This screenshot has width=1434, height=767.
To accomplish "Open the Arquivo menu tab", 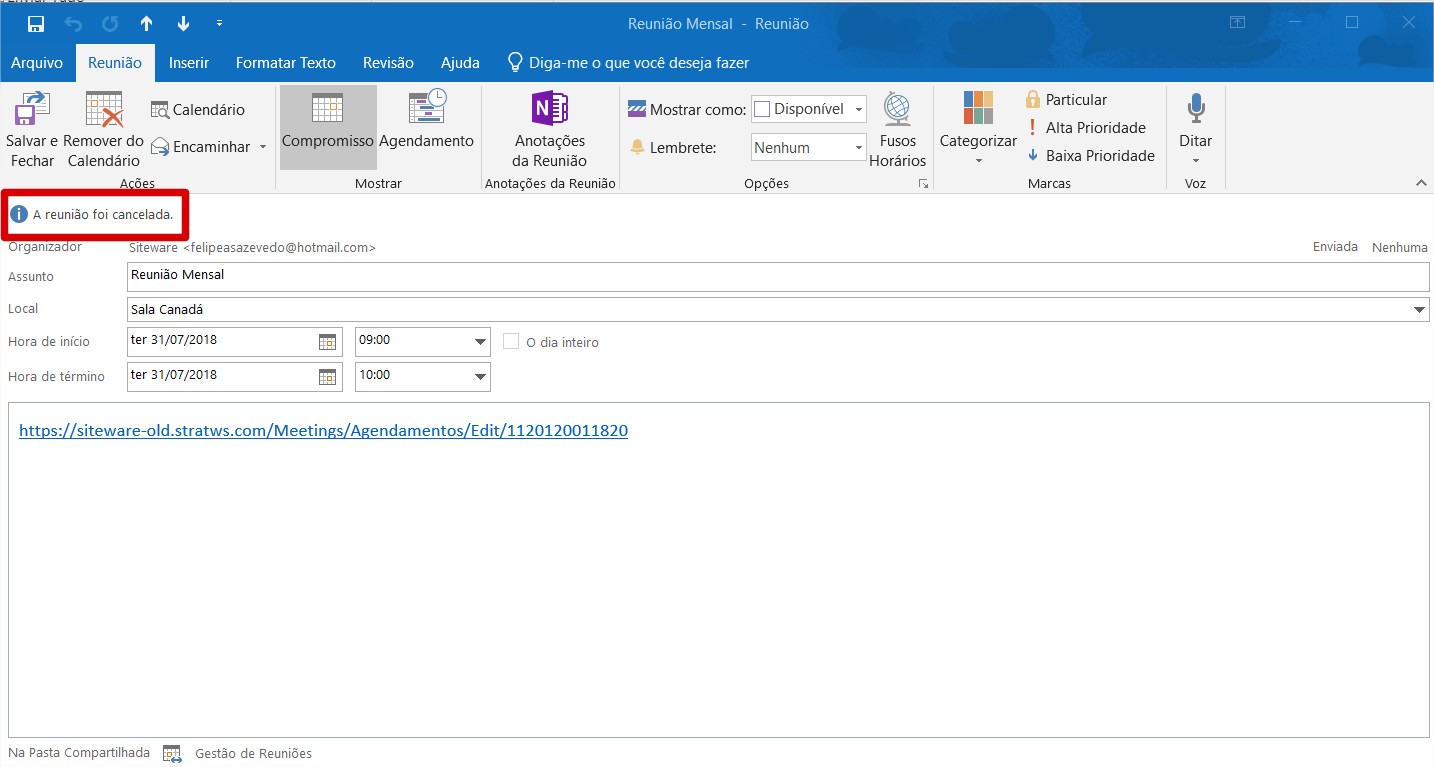I will click(x=37, y=62).
